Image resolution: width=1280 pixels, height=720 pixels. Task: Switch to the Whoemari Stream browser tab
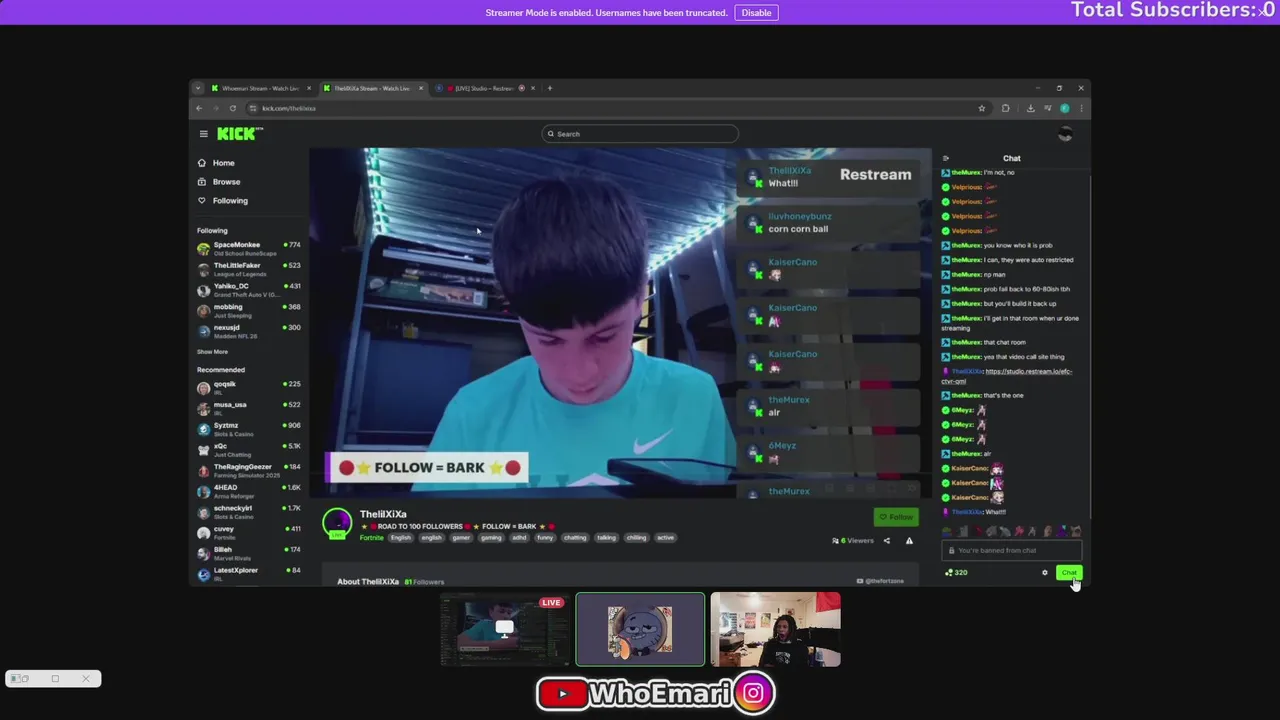point(259,88)
